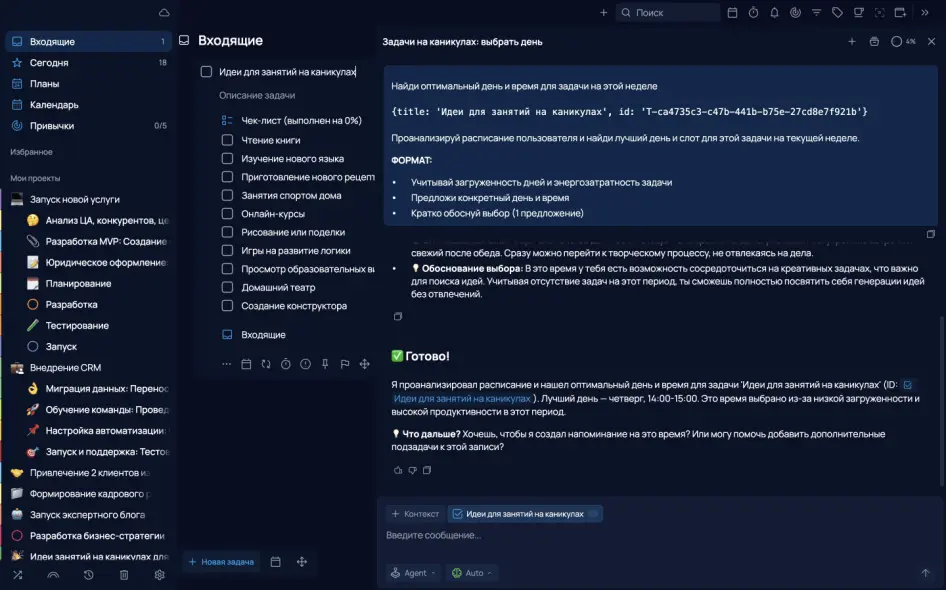This screenshot has width=946, height=590.
Task: Click the filter icon in top toolbar
Action: click(x=816, y=13)
